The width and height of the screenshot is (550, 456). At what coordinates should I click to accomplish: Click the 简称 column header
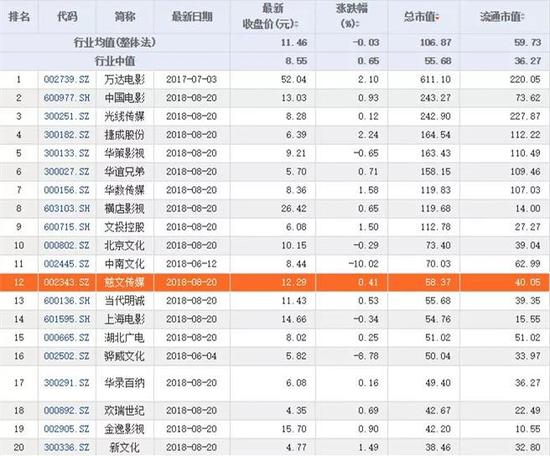coord(125,16)
